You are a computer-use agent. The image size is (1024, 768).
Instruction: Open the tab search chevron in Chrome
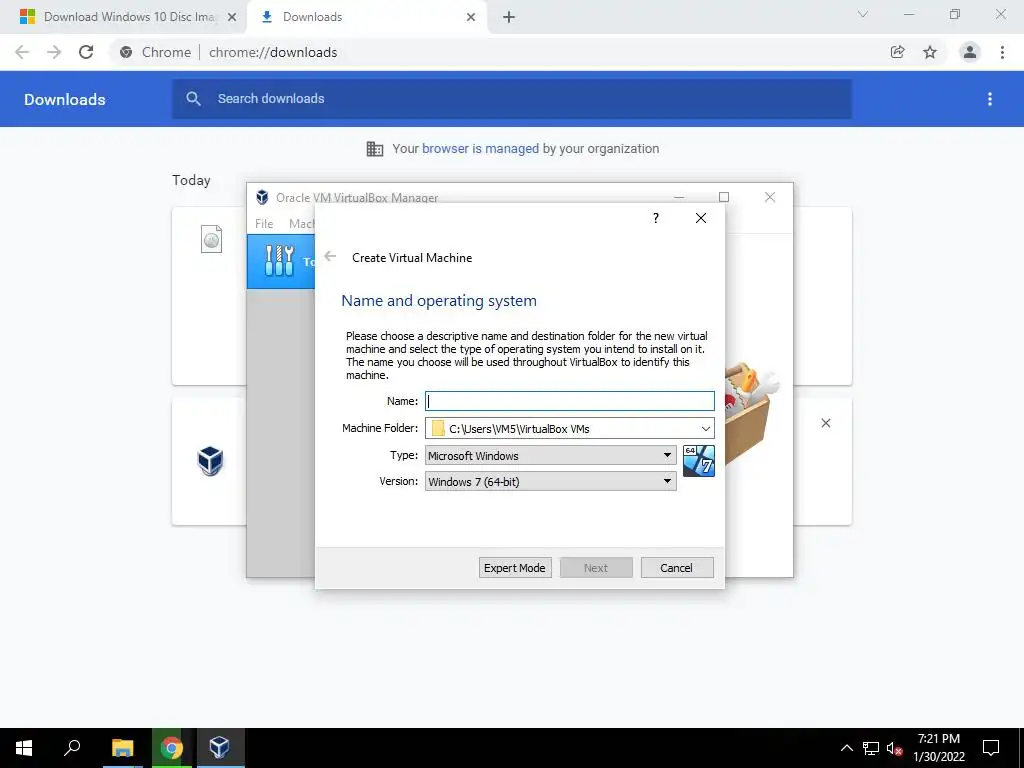pos(863,14)
